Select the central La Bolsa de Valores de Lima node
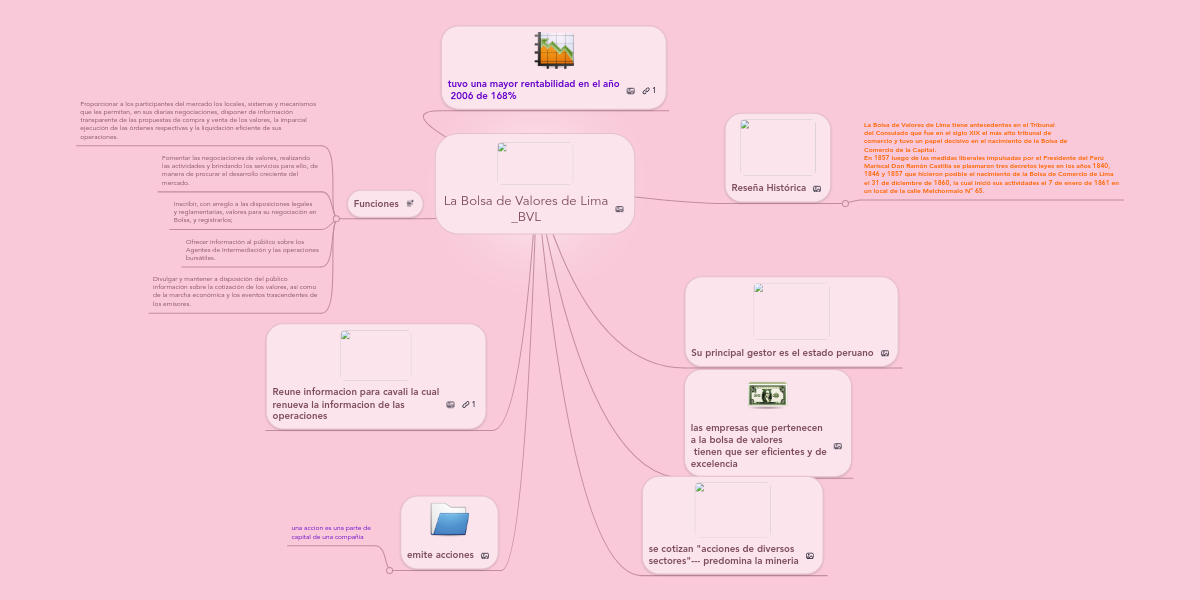 526,208
